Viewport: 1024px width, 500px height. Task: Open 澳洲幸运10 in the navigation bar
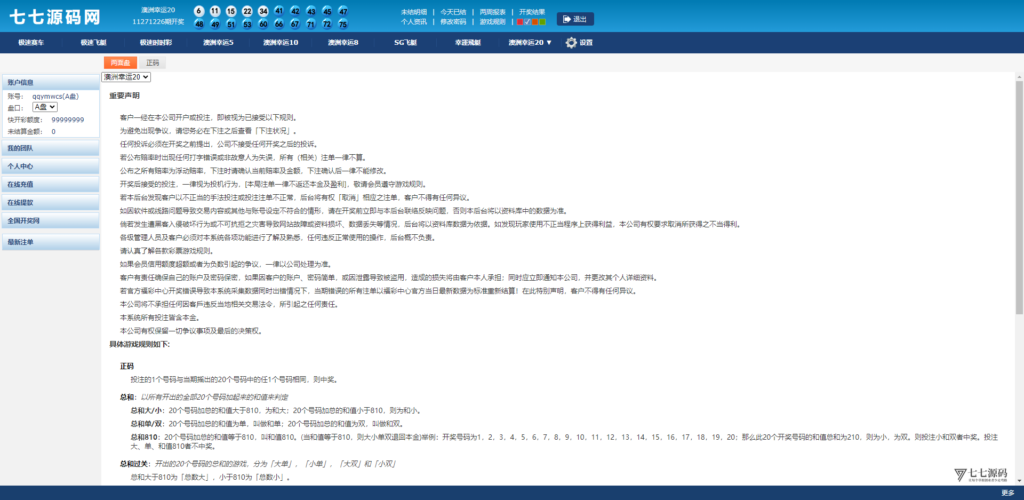click(x=281, y=42)
